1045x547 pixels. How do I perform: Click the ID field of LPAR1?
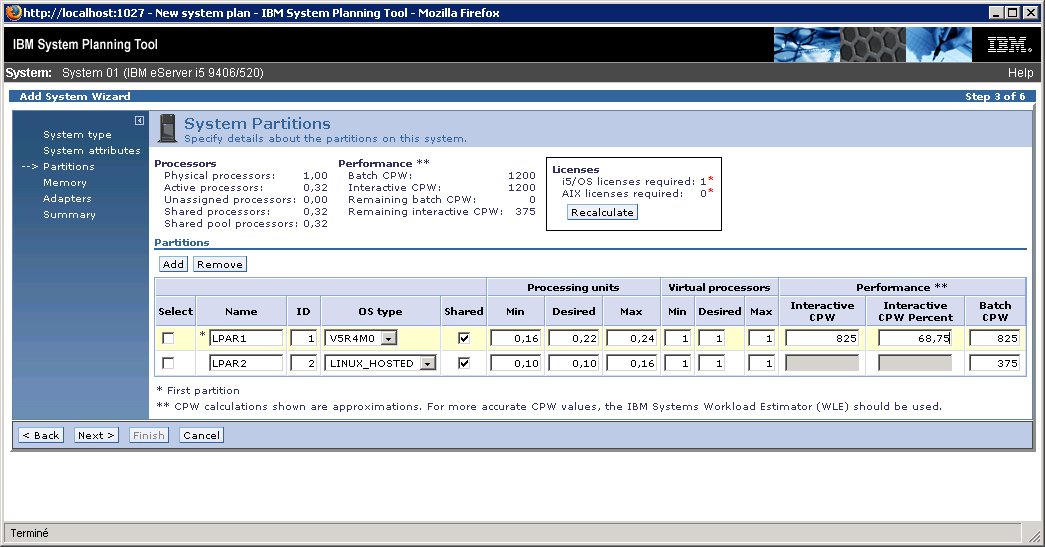coord(304,338)
